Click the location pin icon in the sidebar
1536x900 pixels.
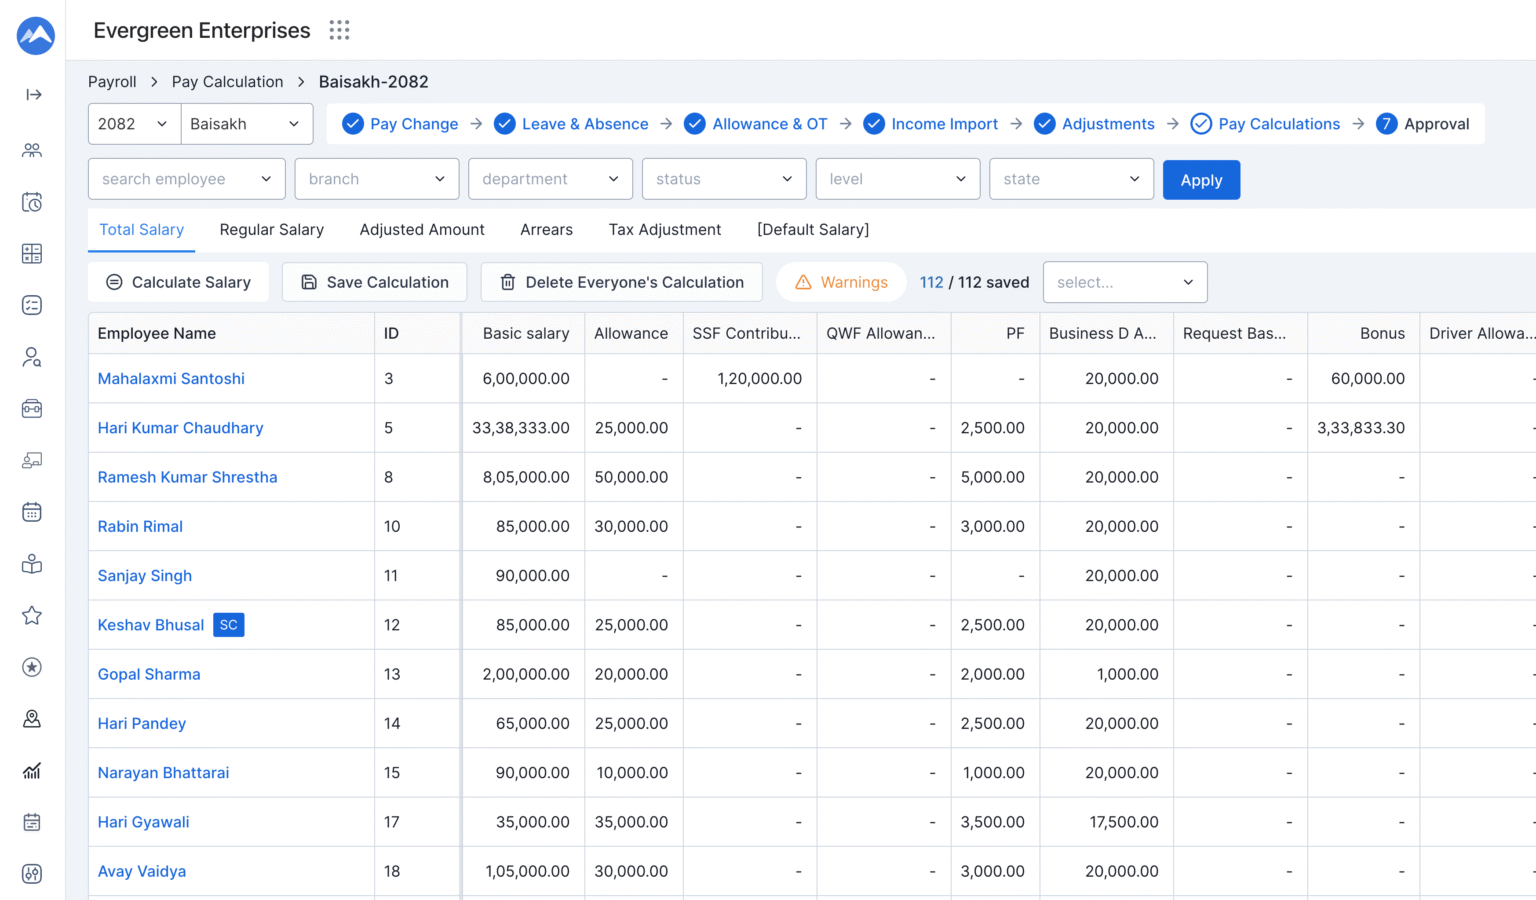click(31, 718)
